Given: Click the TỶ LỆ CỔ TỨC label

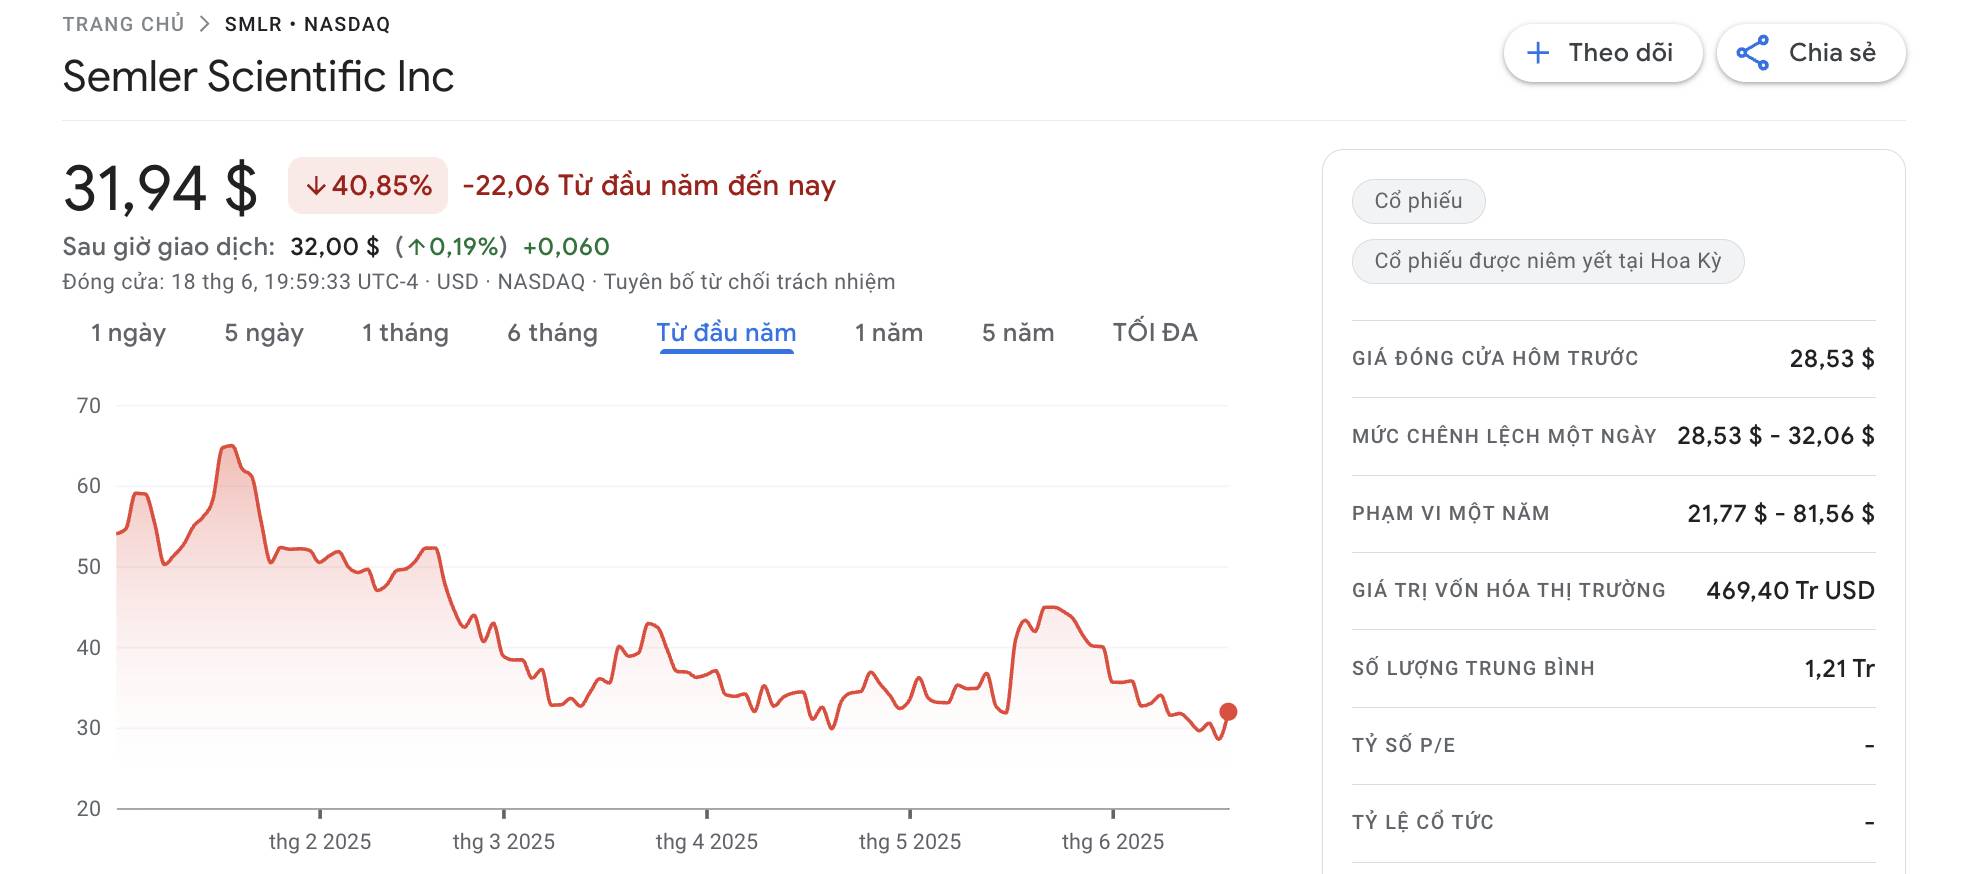Looking at the screenshot, I should click(x=1423, y=822).
